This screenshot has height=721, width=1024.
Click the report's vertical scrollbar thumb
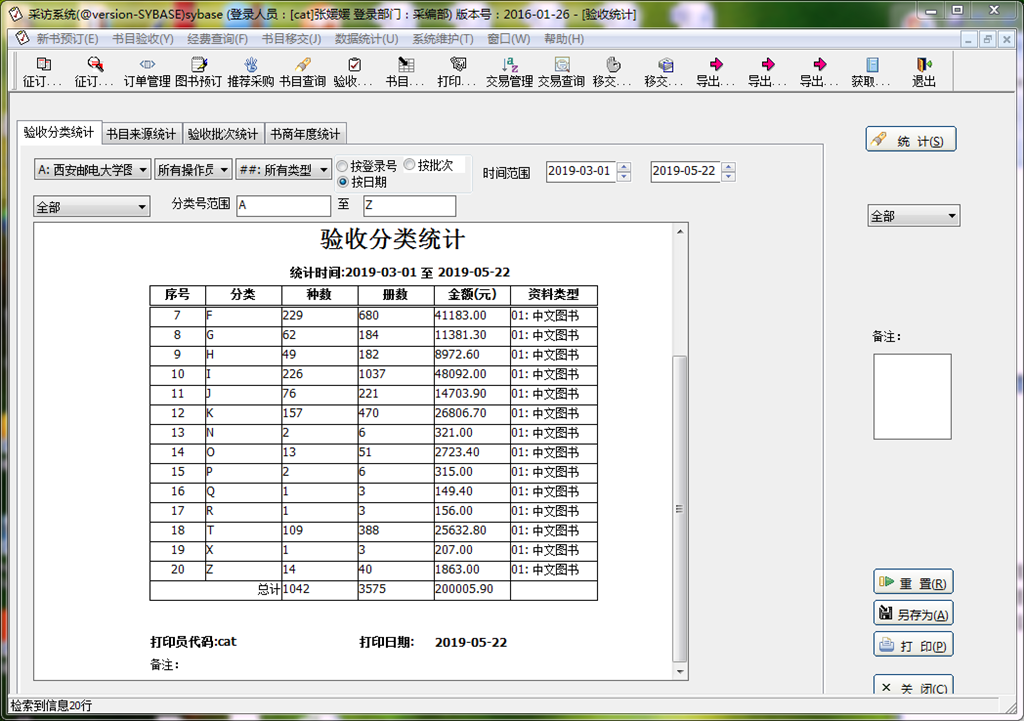680,508
